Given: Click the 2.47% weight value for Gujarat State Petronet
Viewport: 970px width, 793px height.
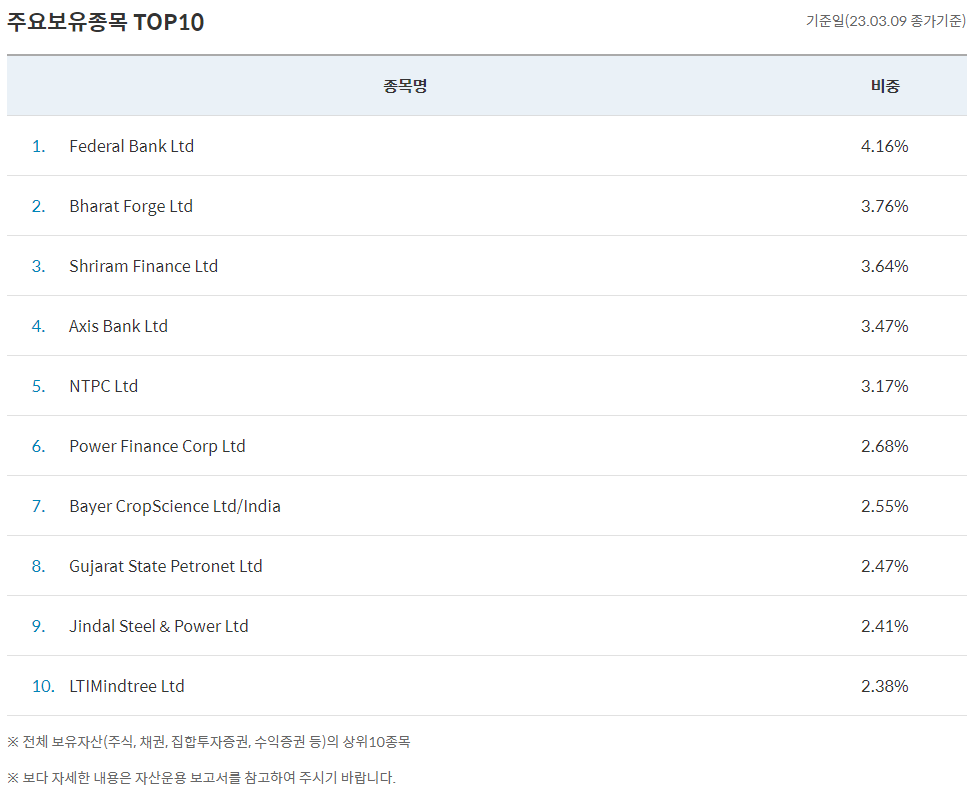Looking at the screenshot, I should [885, 566].
